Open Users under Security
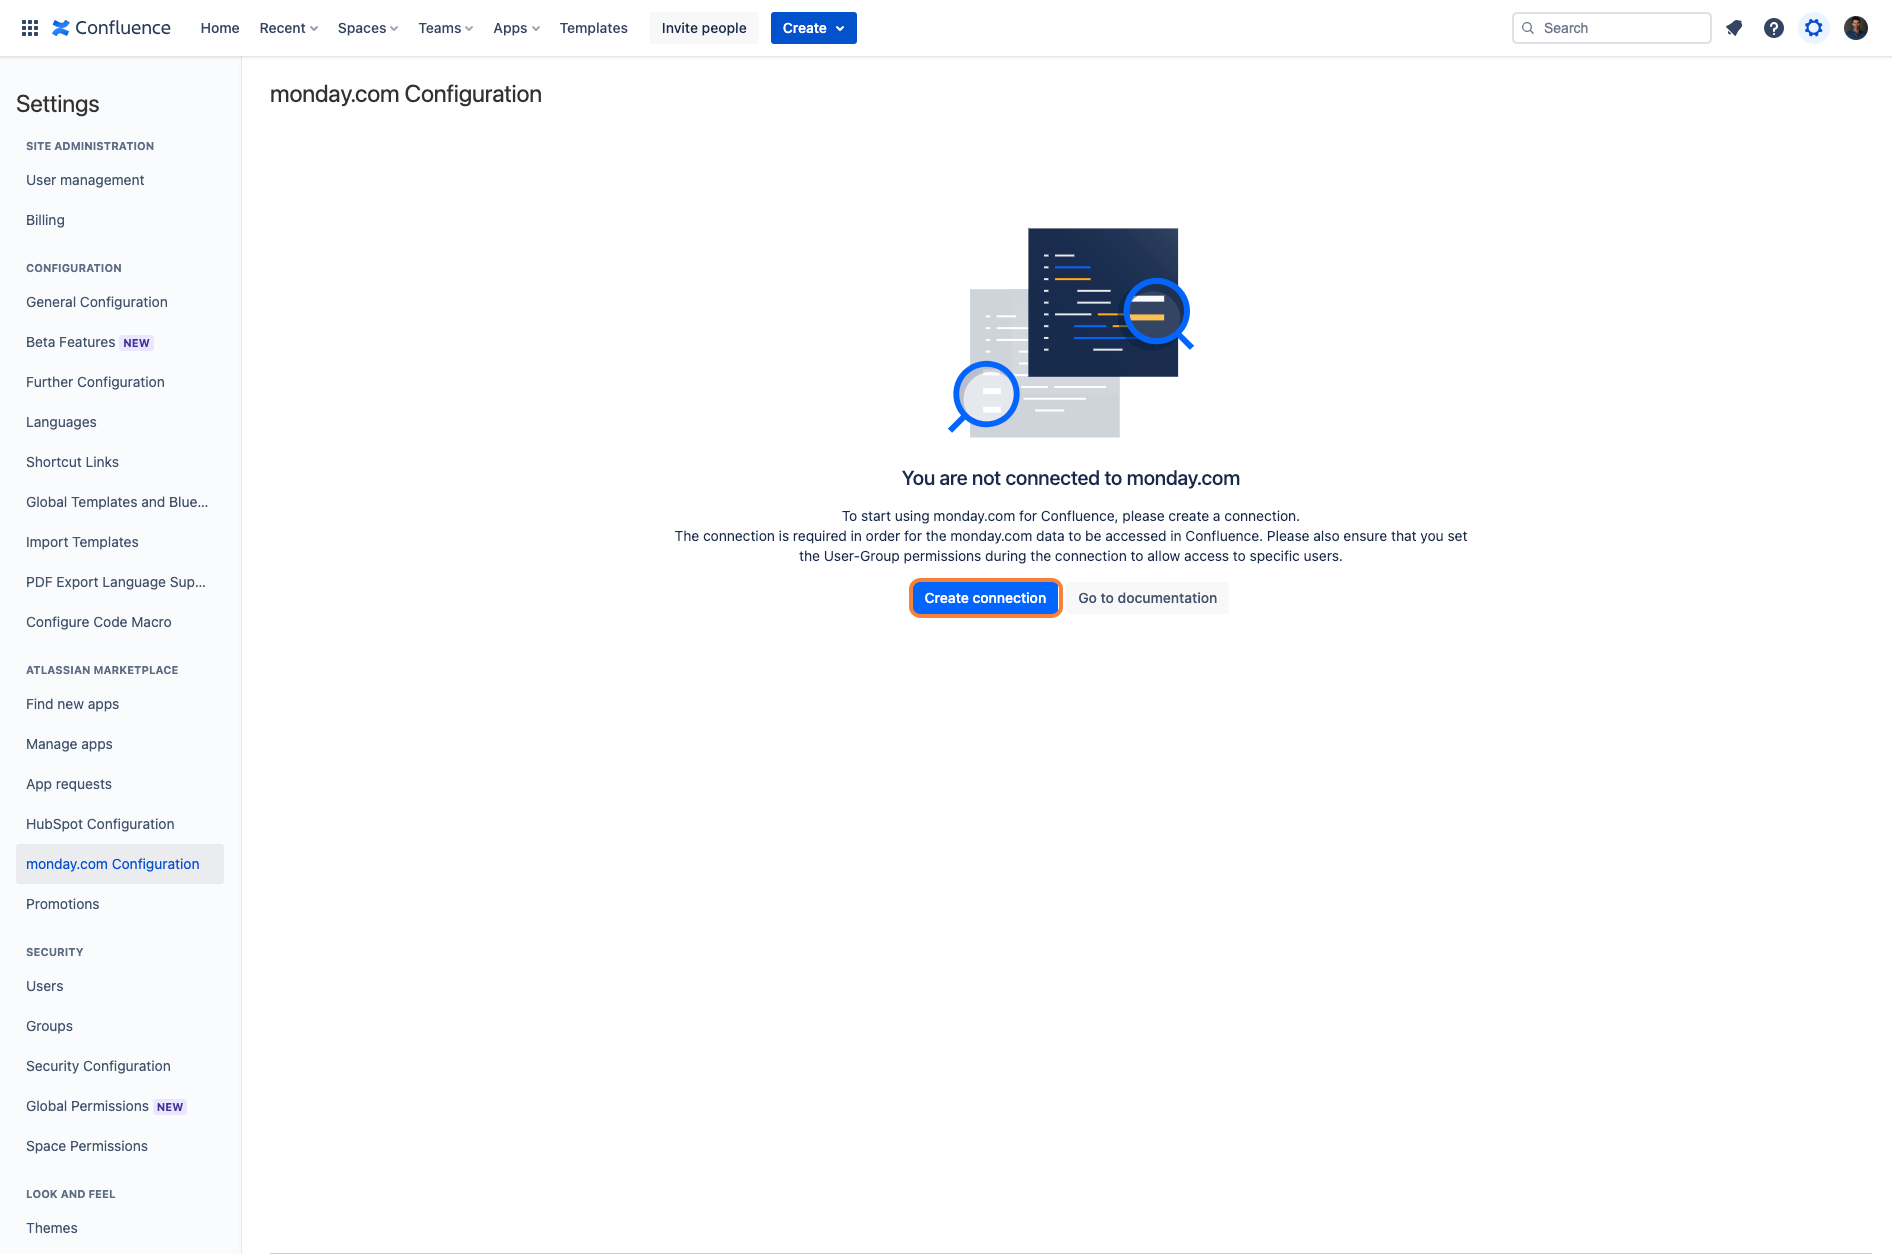Viewport: 1892px width, 1254px height. (120, 986)
